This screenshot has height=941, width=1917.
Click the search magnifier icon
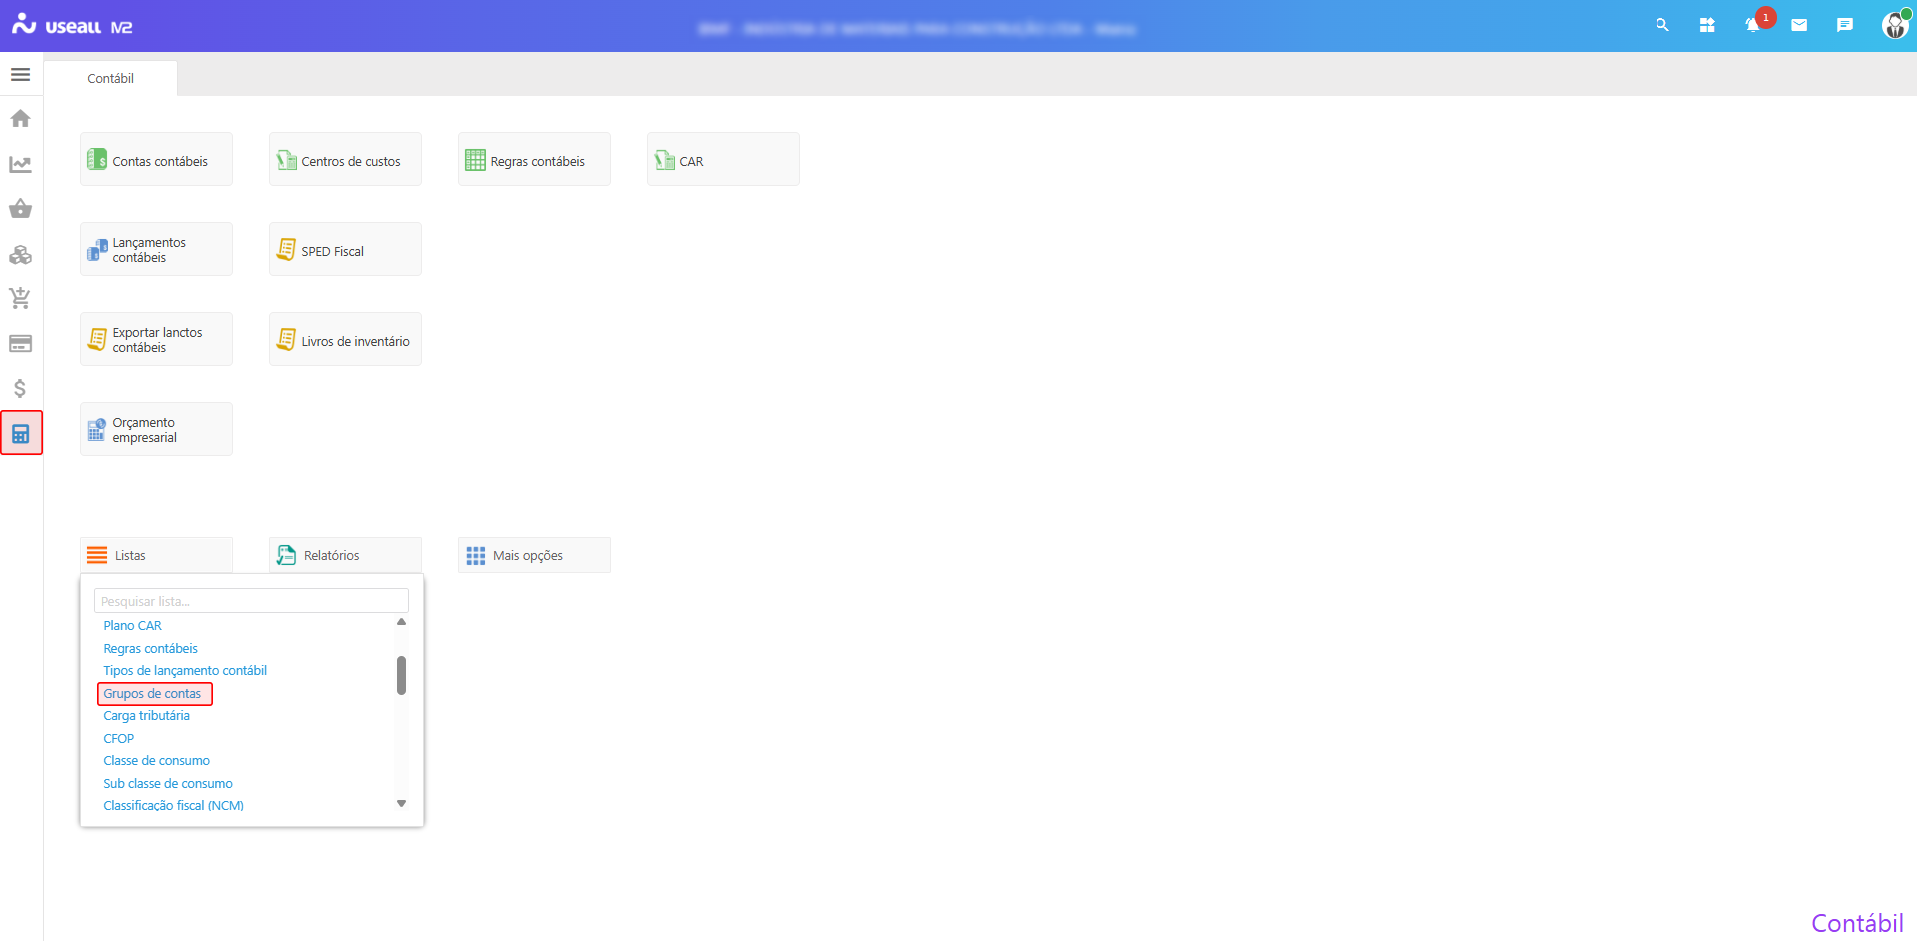point(1662,25)
